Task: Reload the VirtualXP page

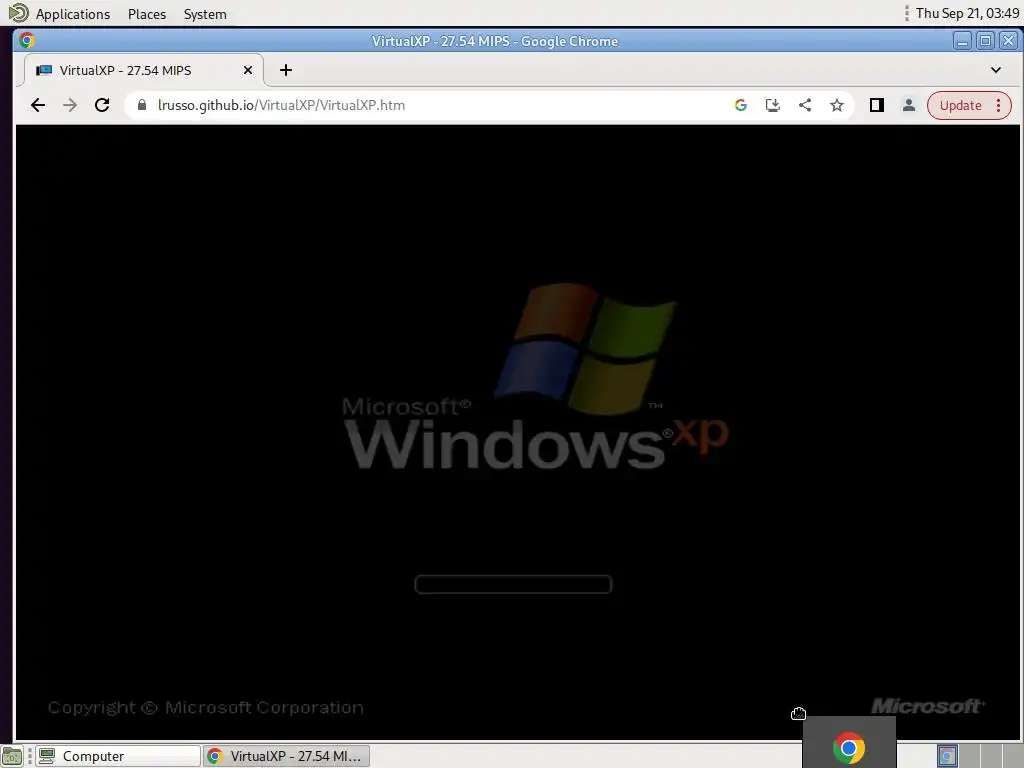Action: tap(102, 105)
